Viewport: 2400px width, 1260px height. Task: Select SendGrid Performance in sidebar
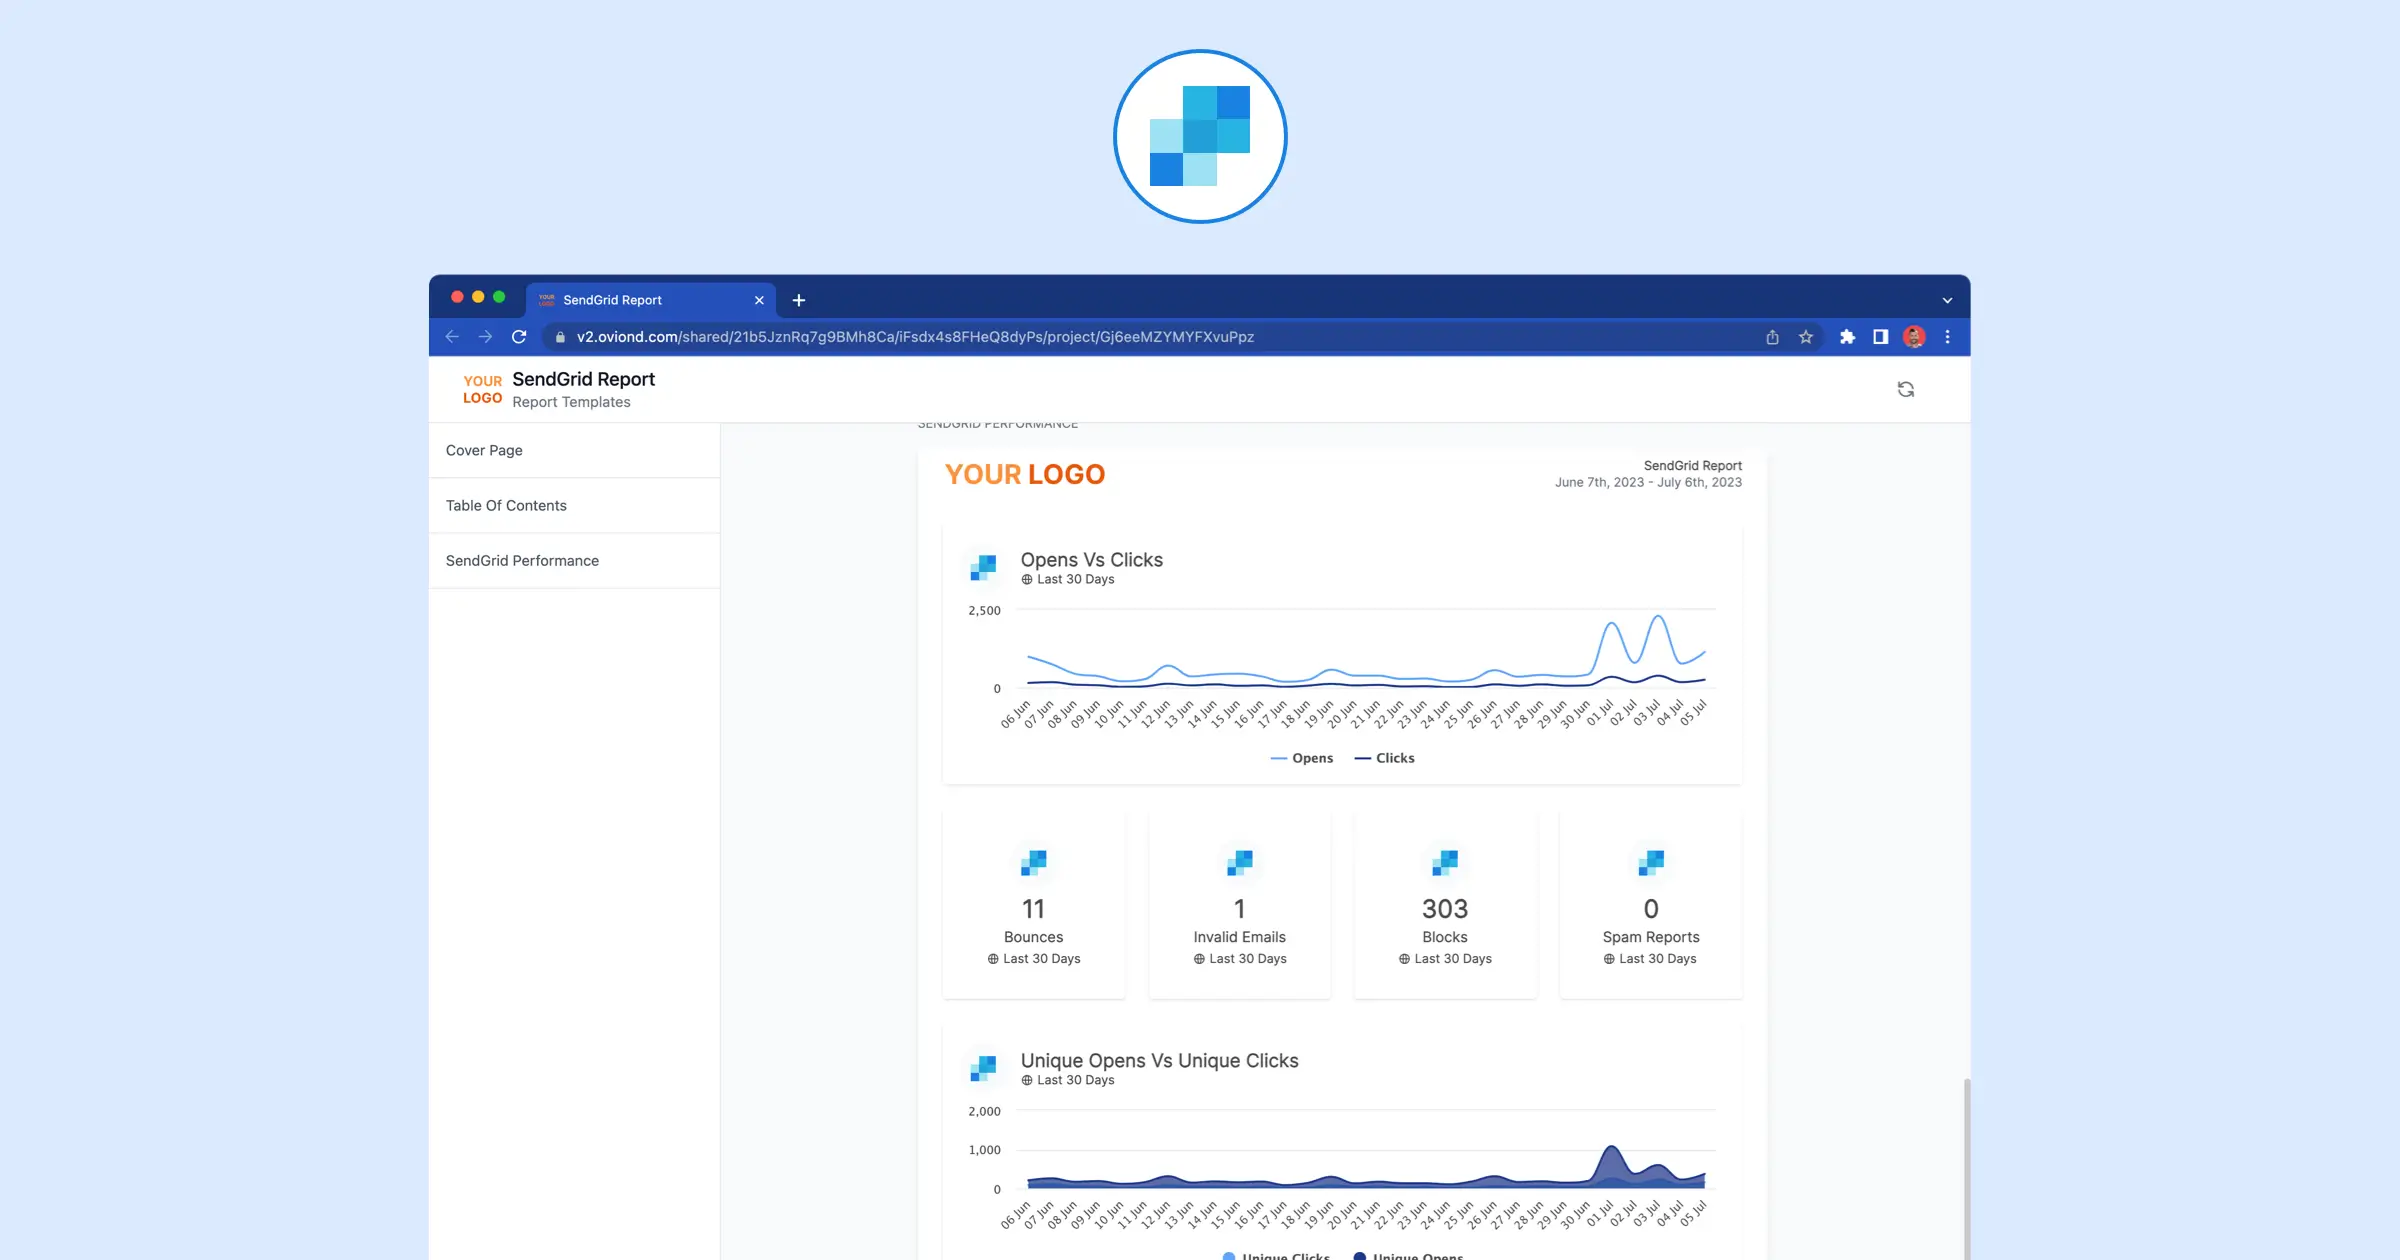(x=574, y=561)
